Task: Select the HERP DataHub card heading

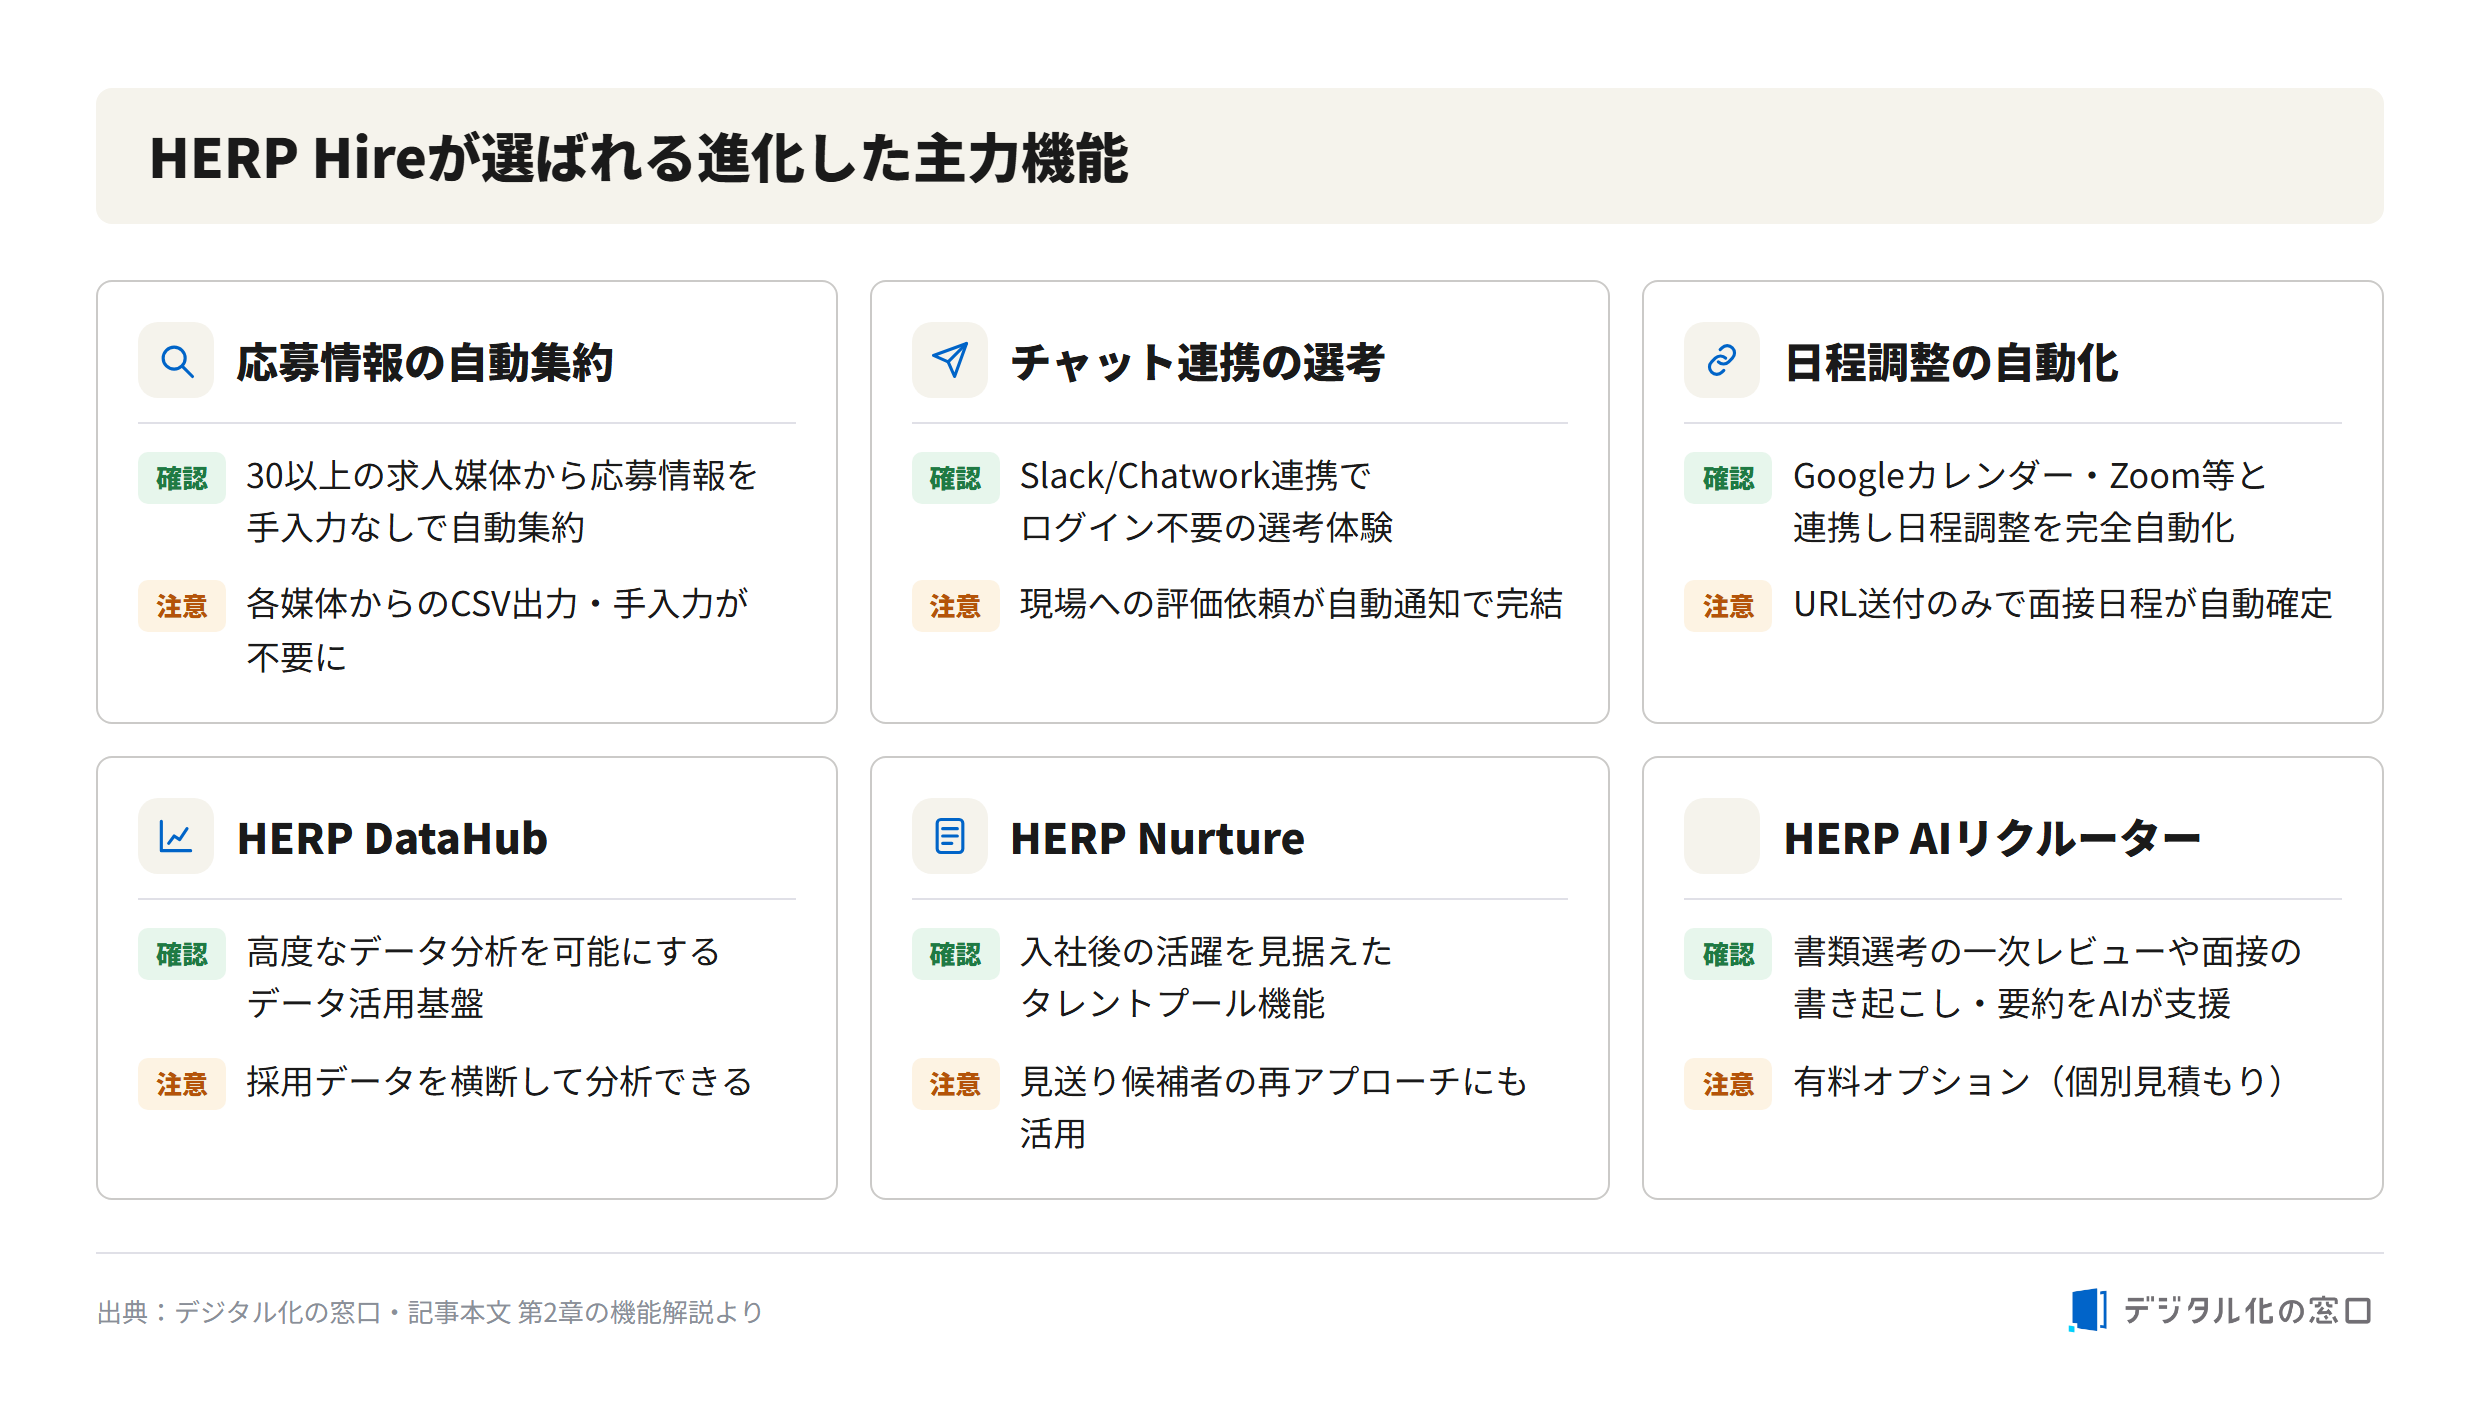Action: coord(393,838)
